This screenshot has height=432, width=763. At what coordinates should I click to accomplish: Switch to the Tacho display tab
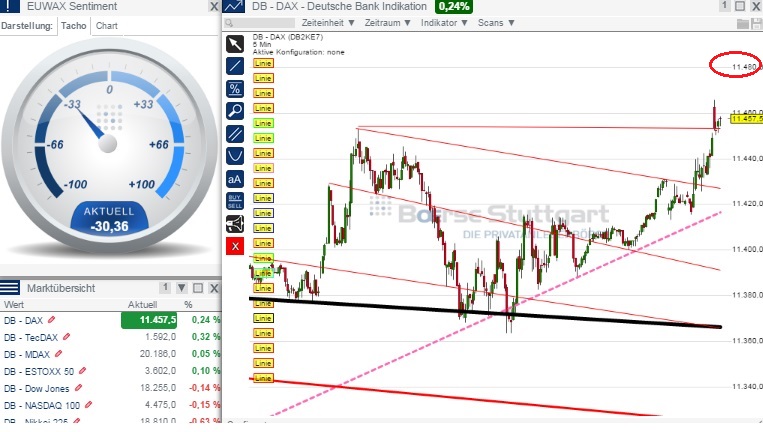pos(73,26)
